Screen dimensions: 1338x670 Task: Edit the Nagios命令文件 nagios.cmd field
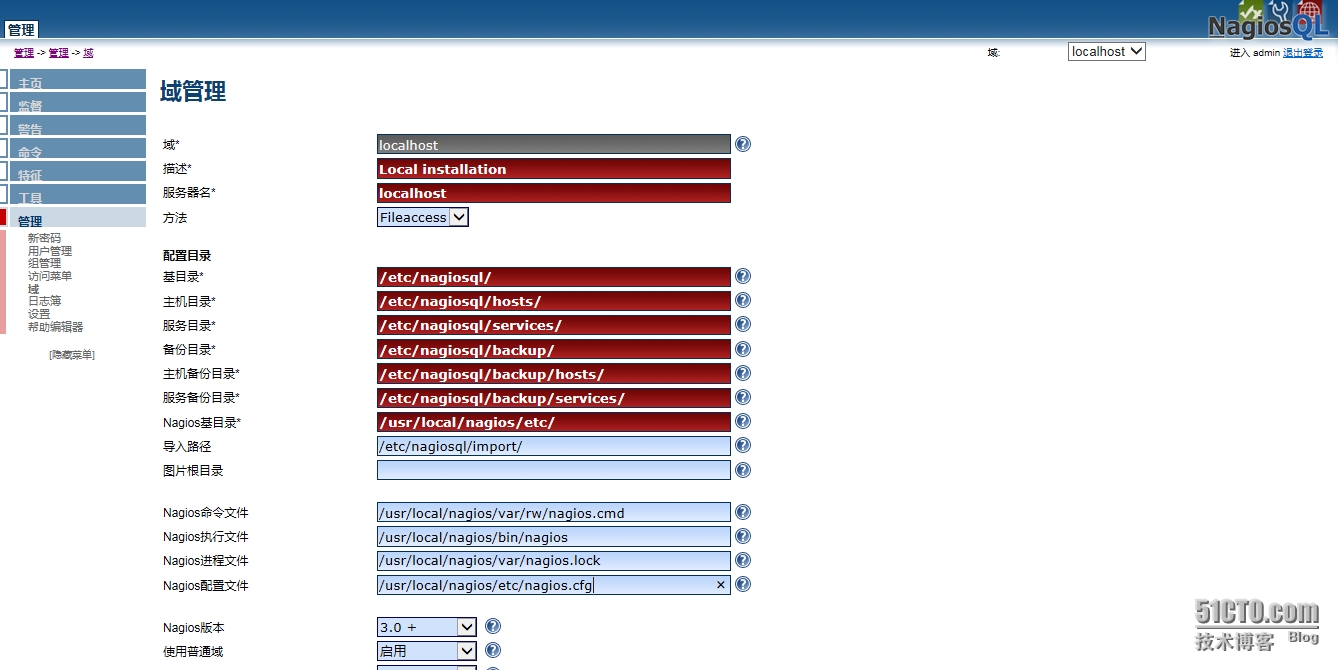(x=554, y=513)
